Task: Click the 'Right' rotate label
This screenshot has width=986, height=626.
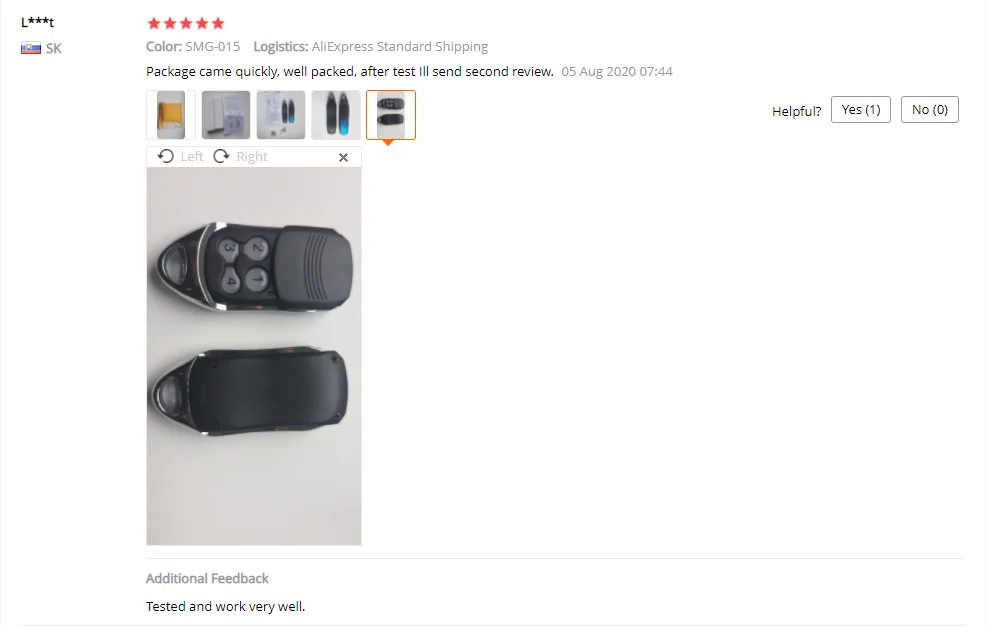Action: 252,156
